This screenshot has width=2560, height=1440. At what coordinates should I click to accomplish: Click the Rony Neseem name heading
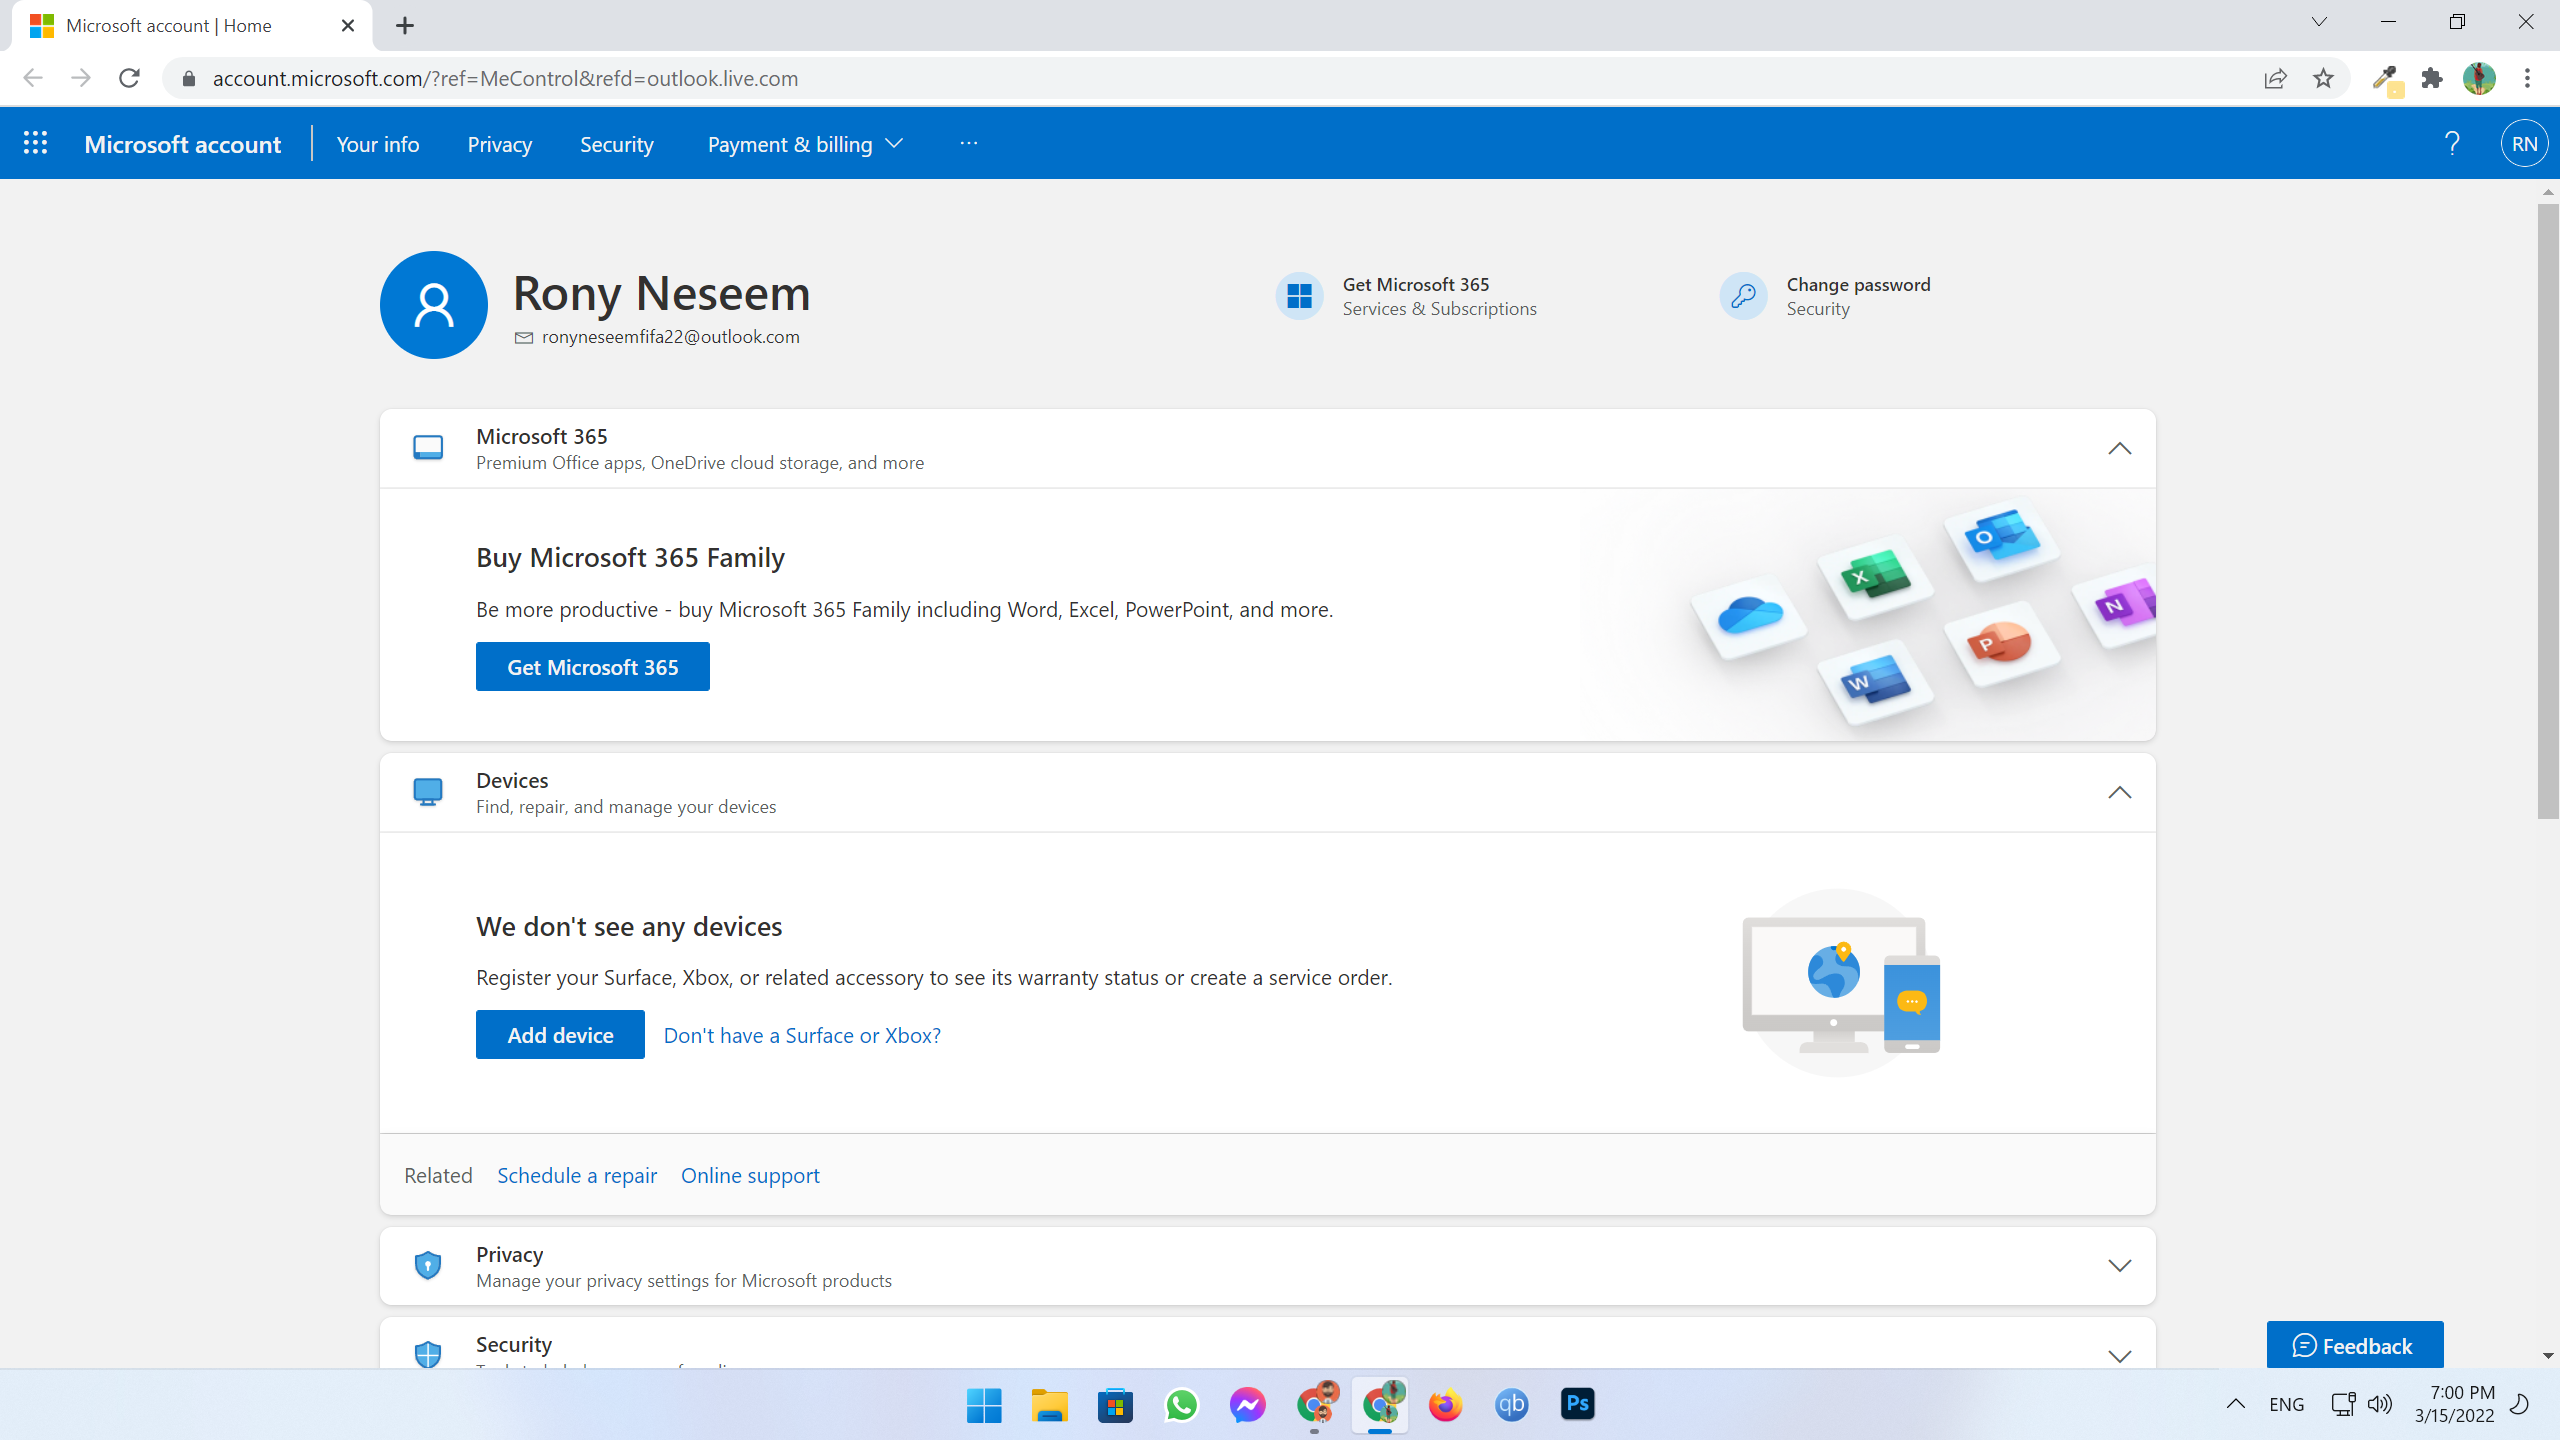click(661, 293)
